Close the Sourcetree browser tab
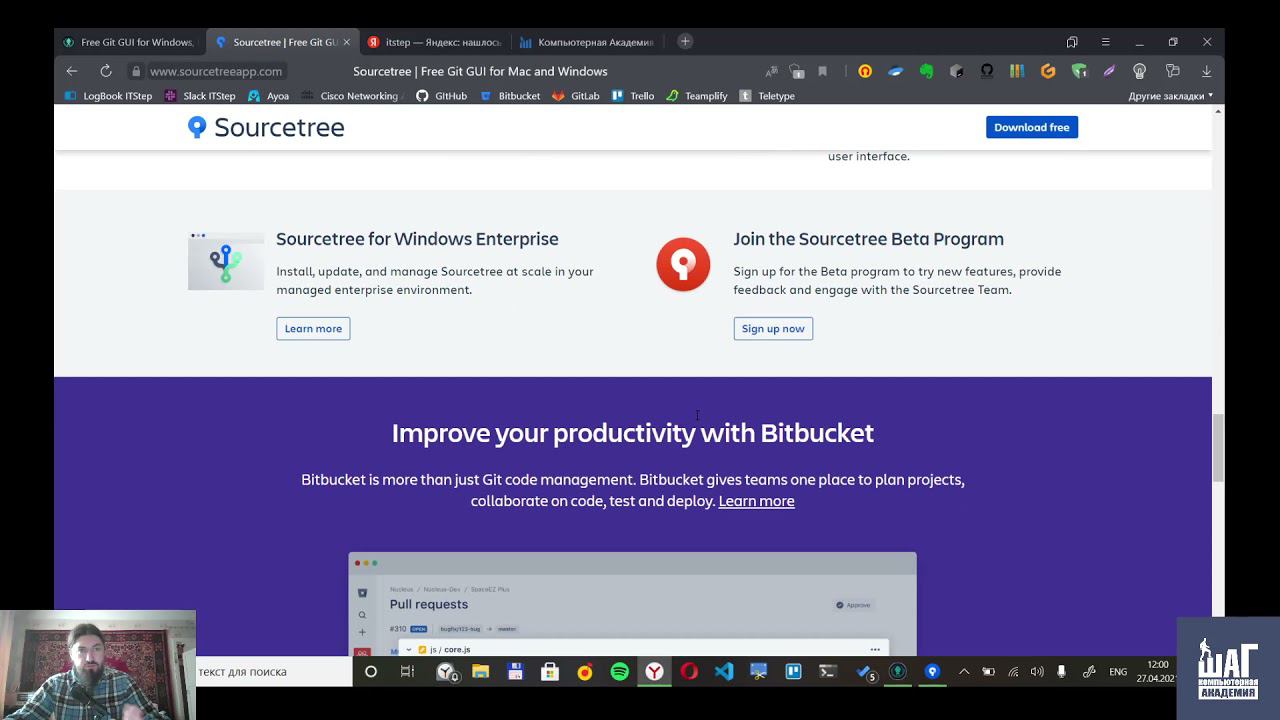The image size is (1280, 720). [347, 42]
